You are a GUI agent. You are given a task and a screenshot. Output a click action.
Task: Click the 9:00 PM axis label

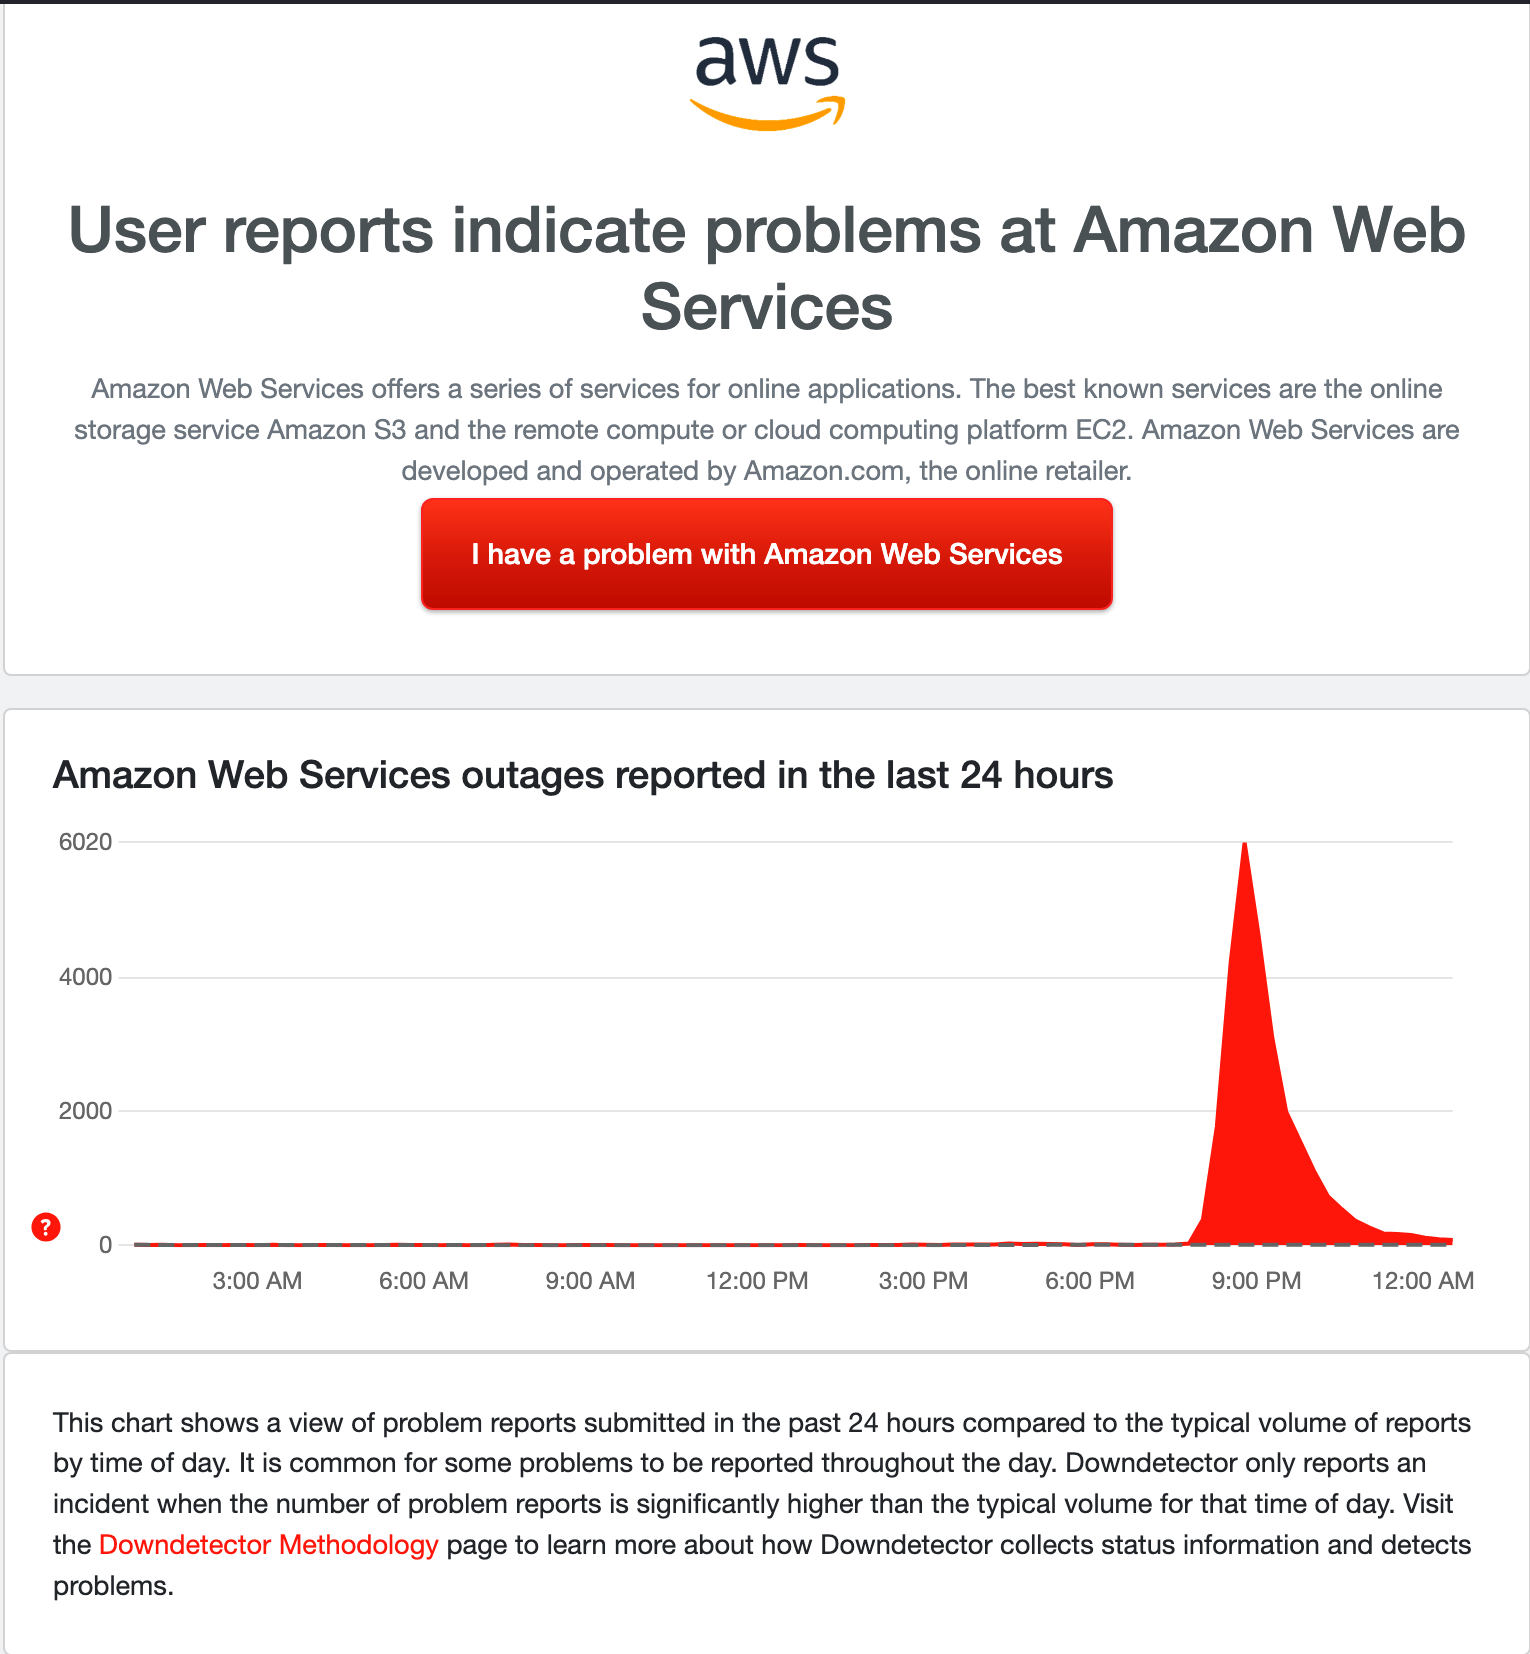(1256, 1280)
